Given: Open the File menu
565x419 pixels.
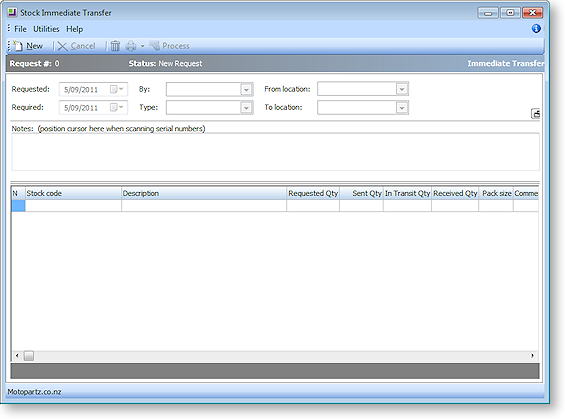Looking at the screenshot, I should 20,29.
